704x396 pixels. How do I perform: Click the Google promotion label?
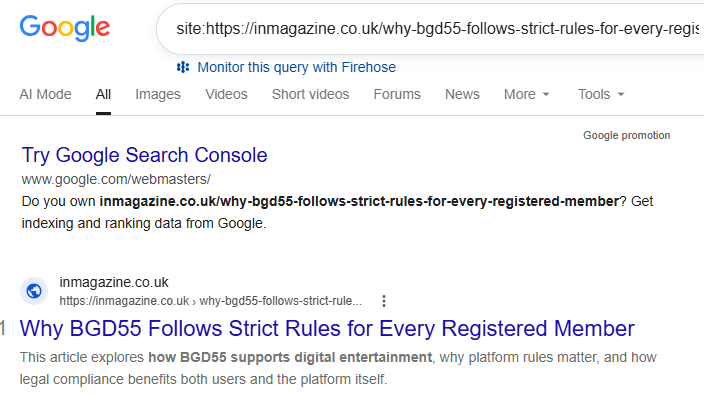tap(626, 135)
